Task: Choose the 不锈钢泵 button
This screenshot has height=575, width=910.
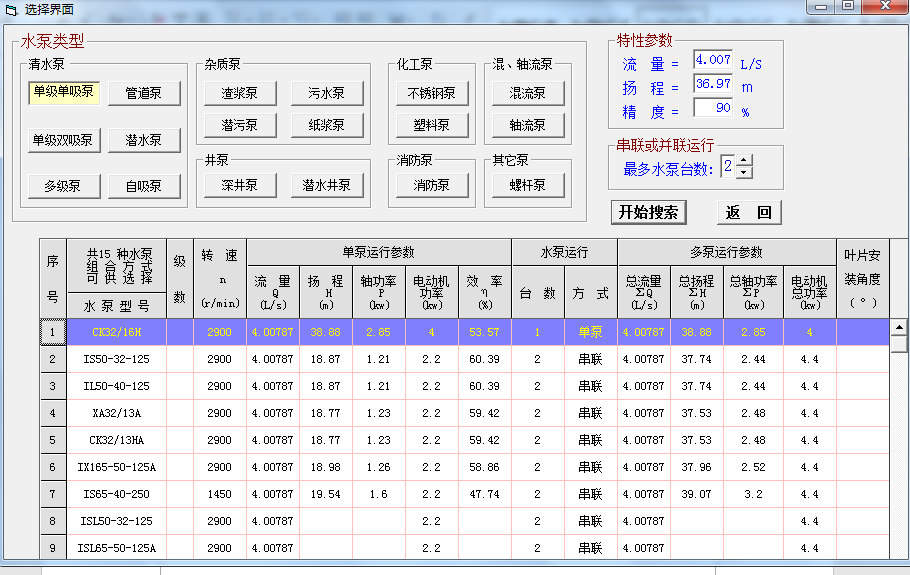Action: pyautogui.click(x=432, y=93)
